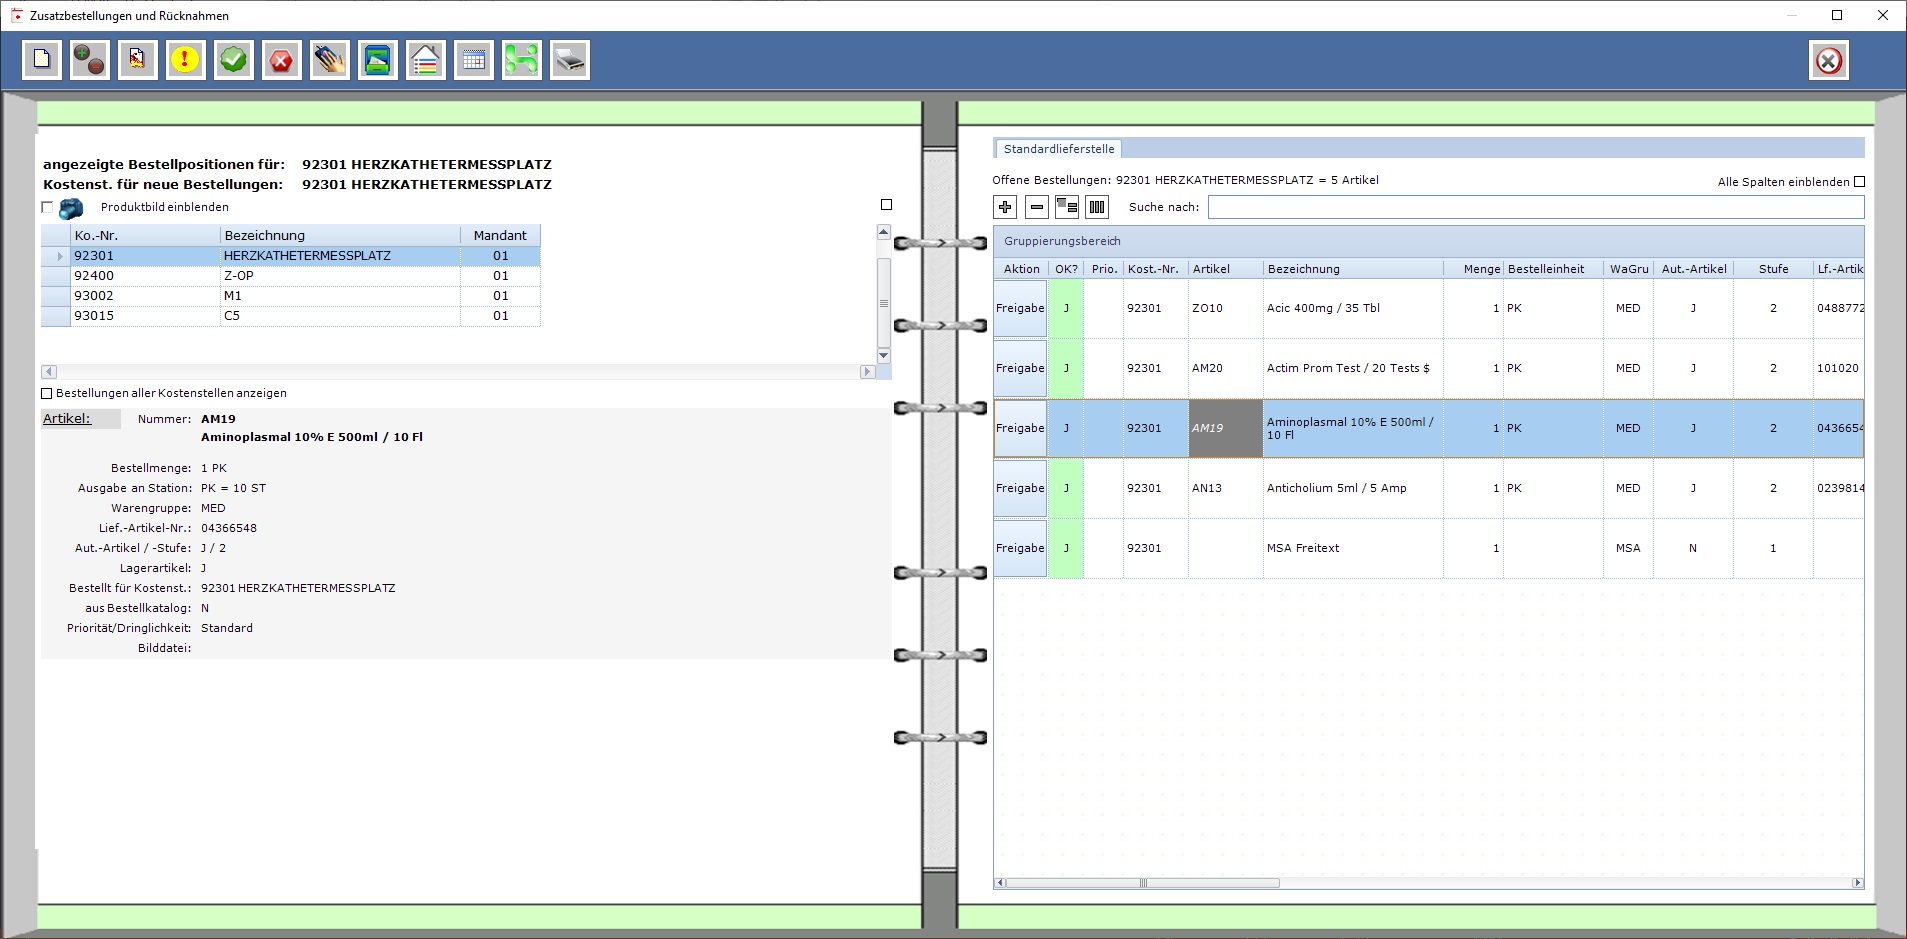This screenshot has width=1907, height=939.
Task: Click right arrow of the order grid horizontal scrollbar
Action: (1858, 883)
